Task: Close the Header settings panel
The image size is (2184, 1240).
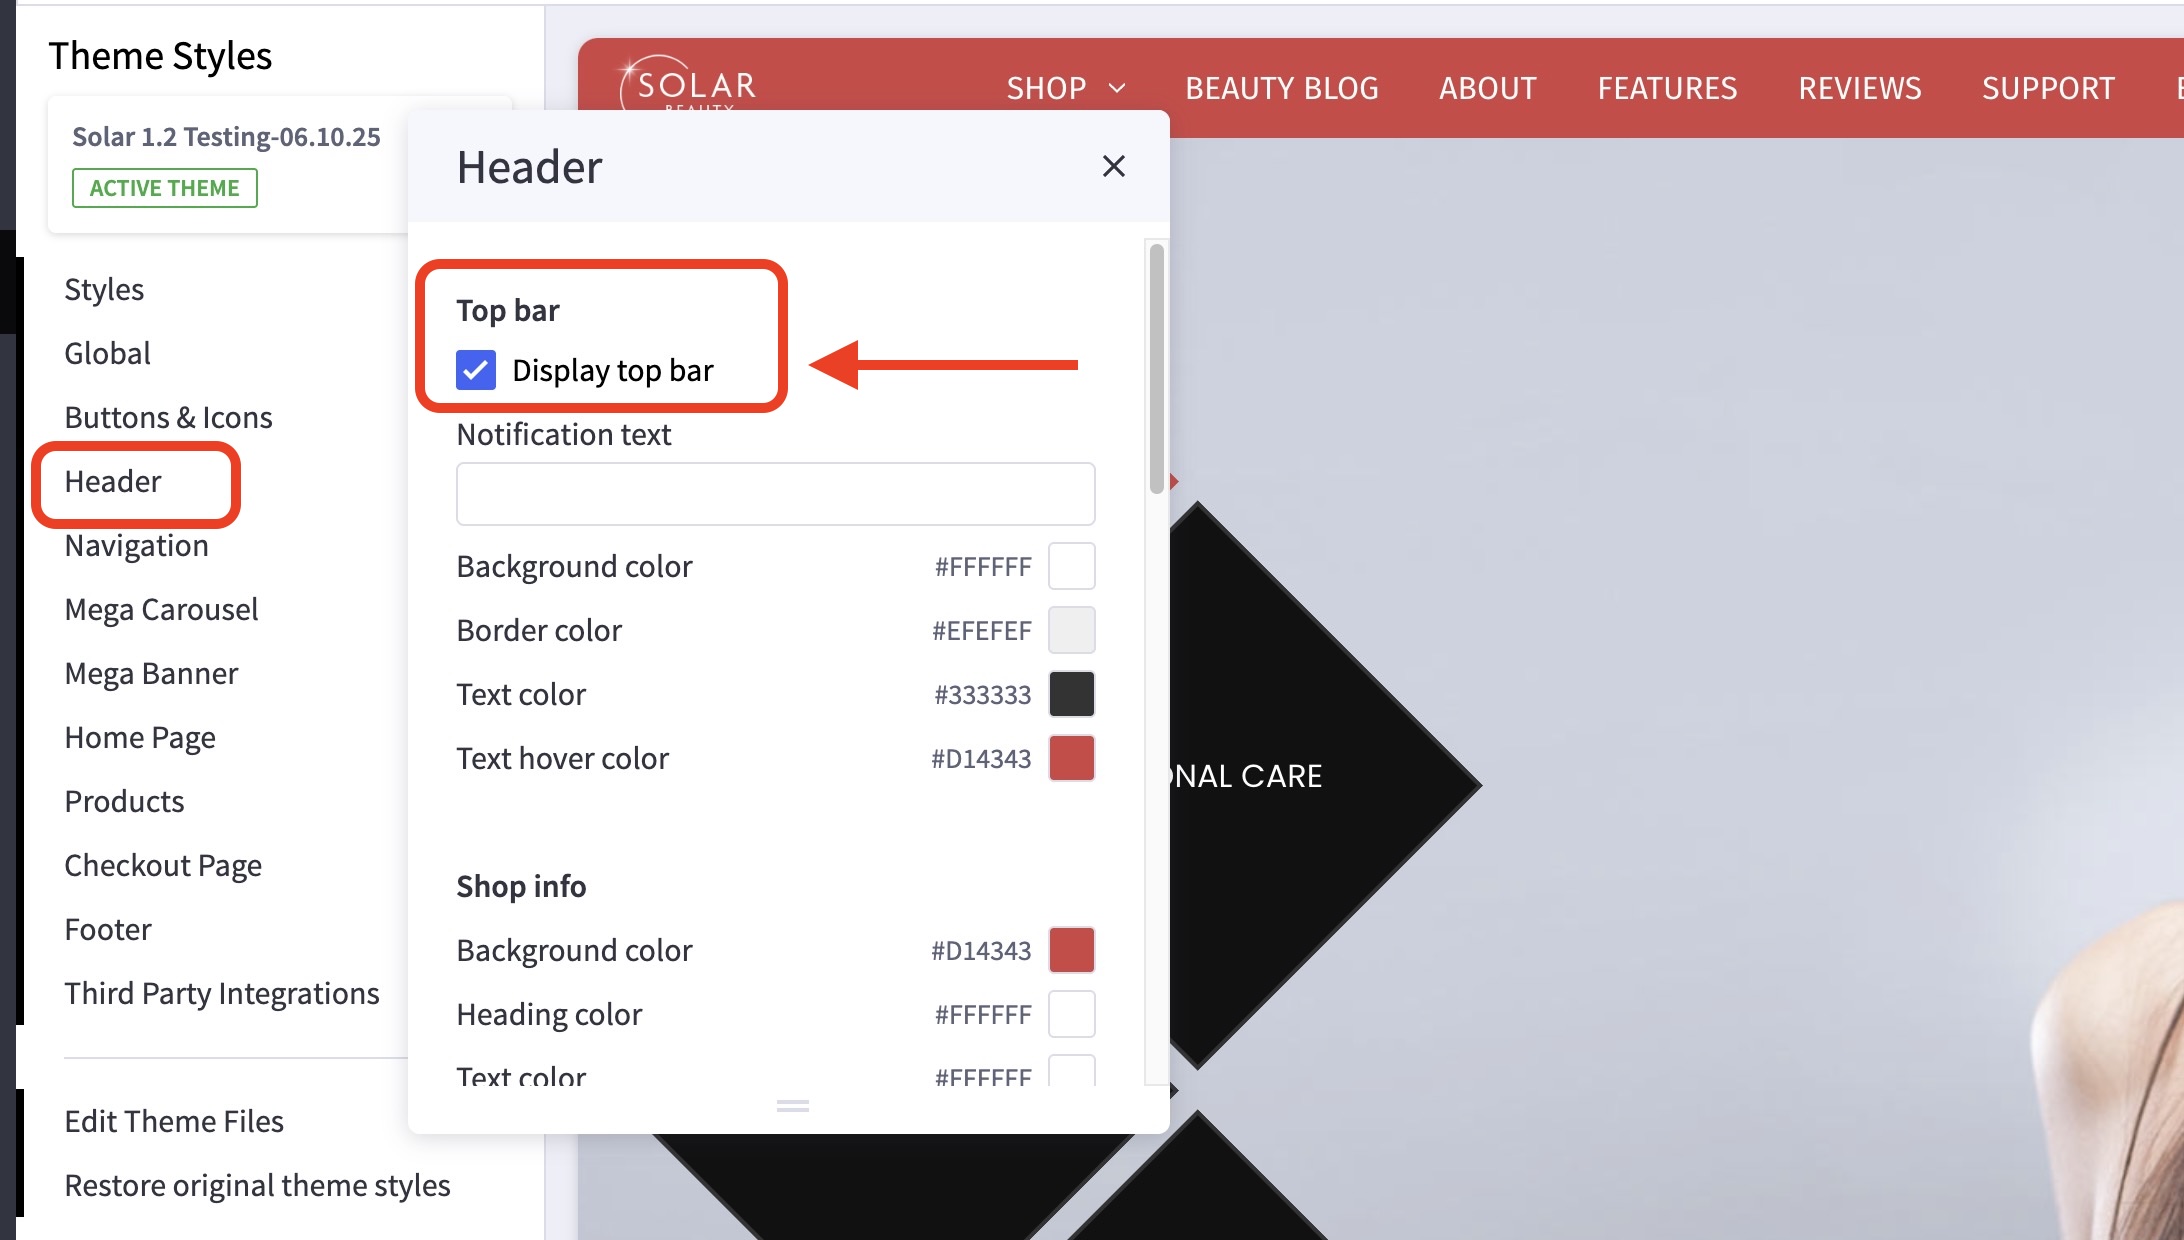Action: pos(1113,166)
